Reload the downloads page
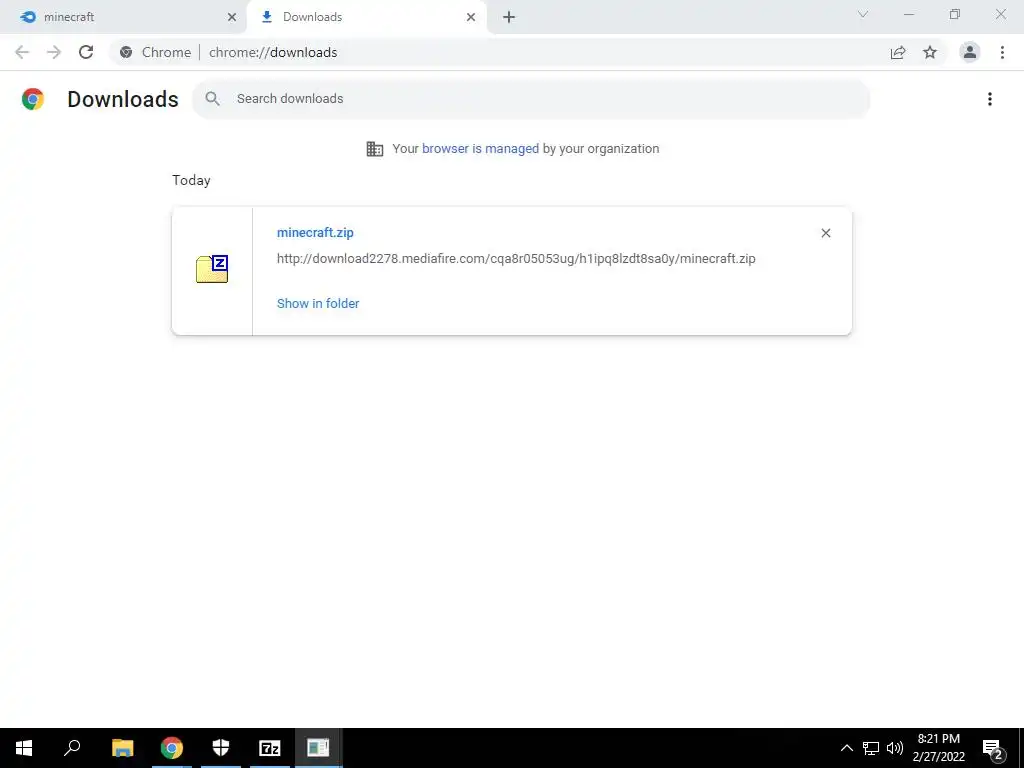The height and width of the screenshot is (768, 1024). [x=86, y=52]
